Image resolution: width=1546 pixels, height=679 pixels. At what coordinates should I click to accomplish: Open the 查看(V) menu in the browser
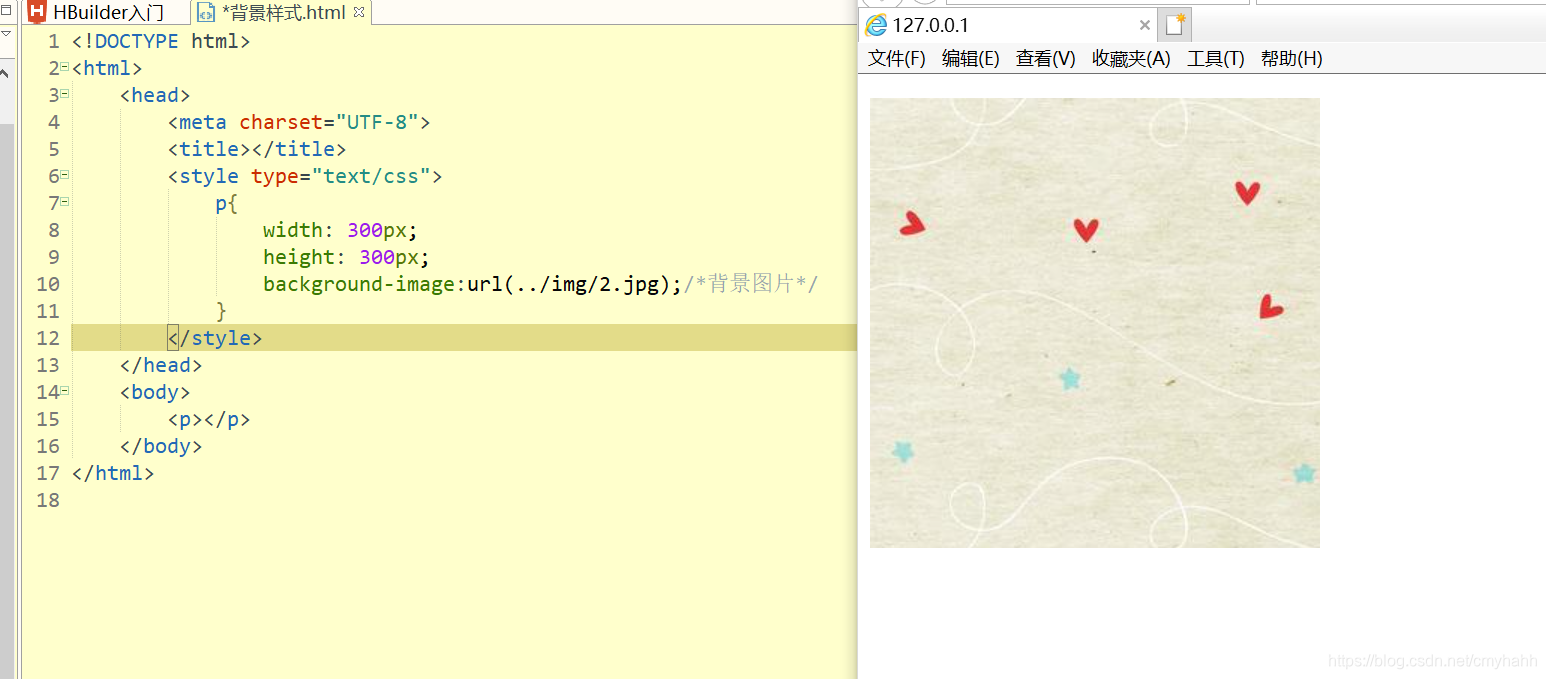1046,59
